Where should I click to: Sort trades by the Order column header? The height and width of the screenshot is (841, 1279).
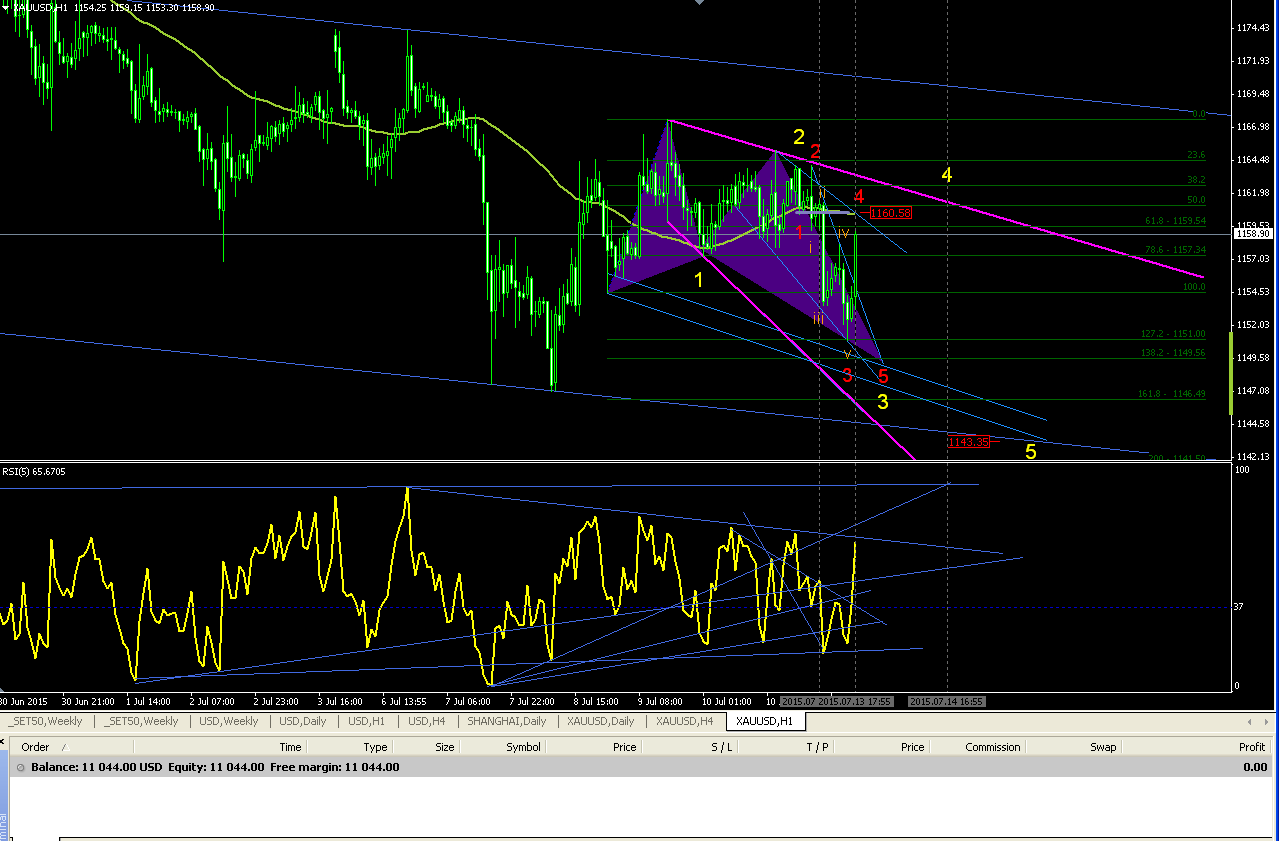36,747
